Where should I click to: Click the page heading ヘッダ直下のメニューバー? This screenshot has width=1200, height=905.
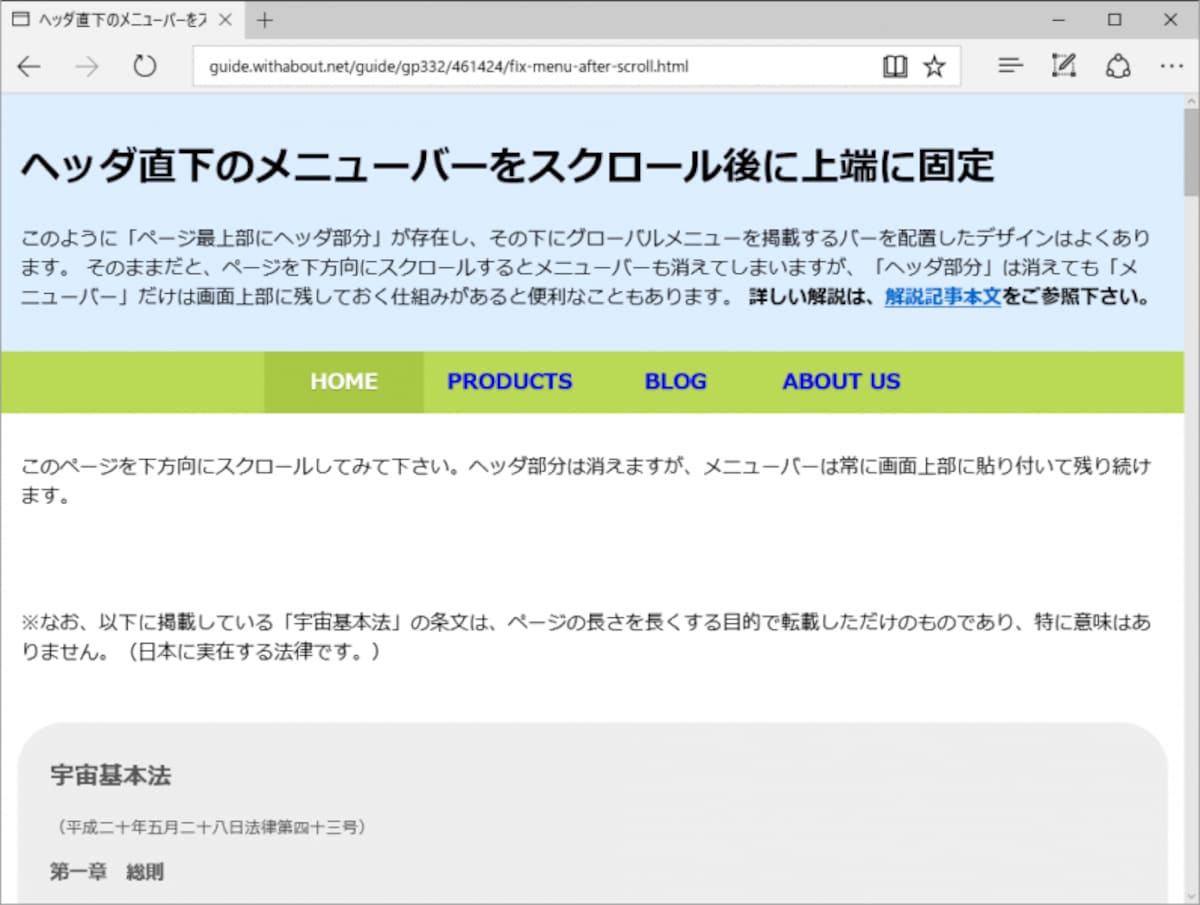pos(507,166)
